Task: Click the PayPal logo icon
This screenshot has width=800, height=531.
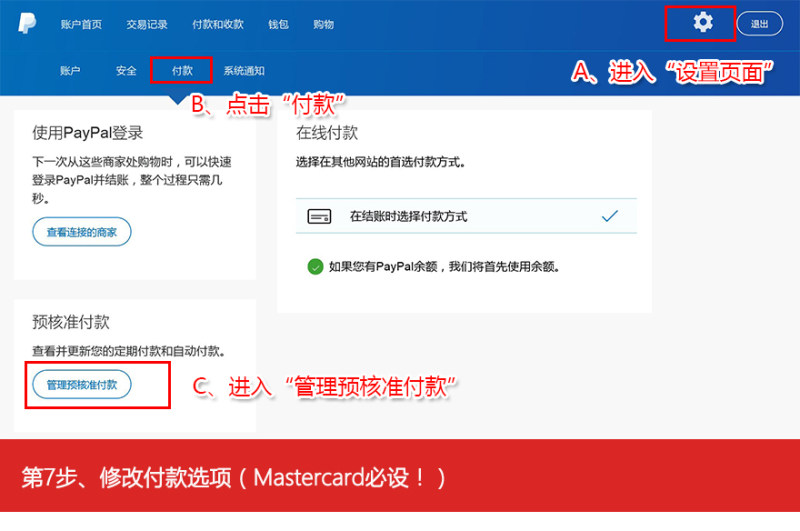Action: (27, 23)
